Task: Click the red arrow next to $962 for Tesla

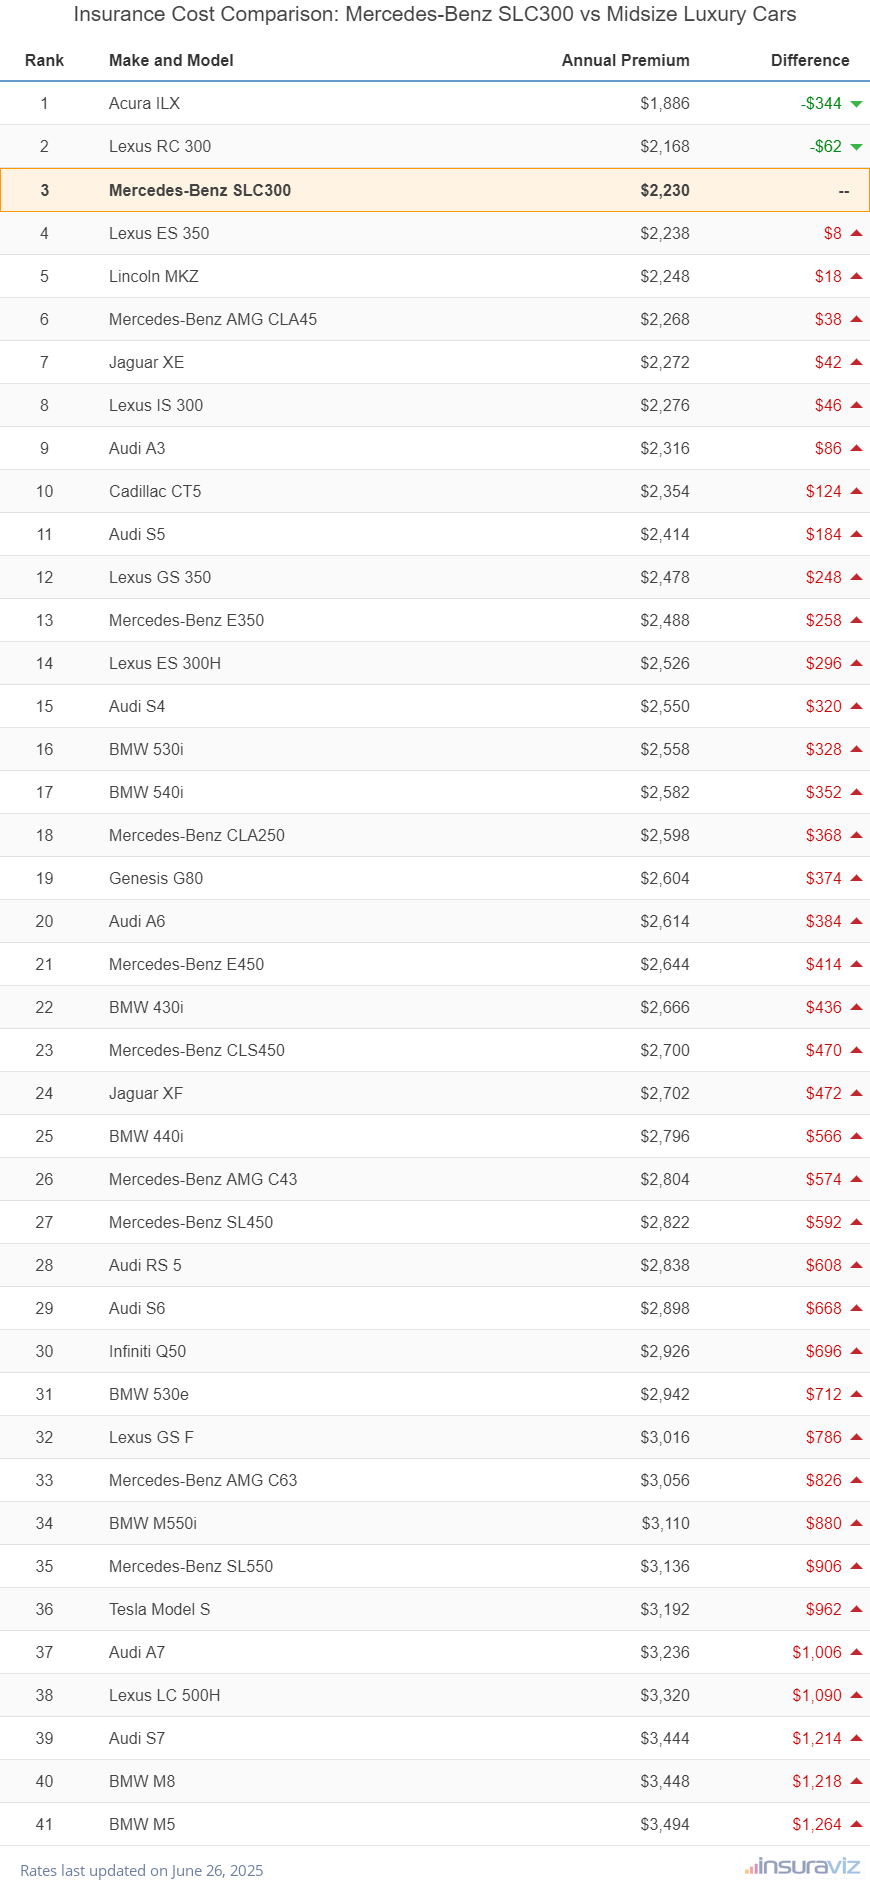Action: 856,1609
